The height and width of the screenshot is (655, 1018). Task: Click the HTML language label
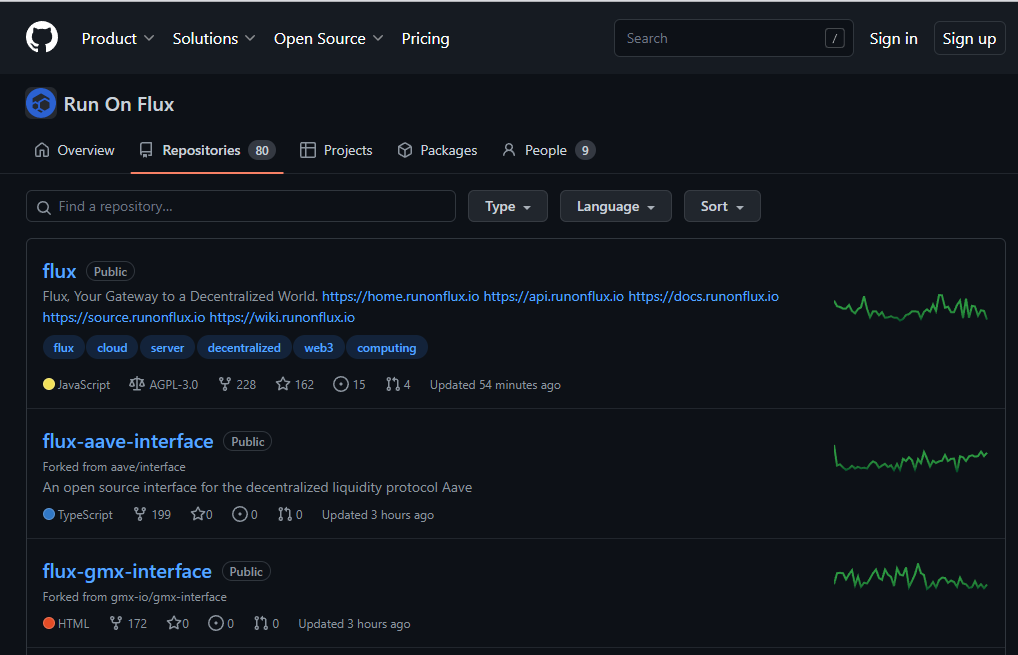click(x=73, y=623)
